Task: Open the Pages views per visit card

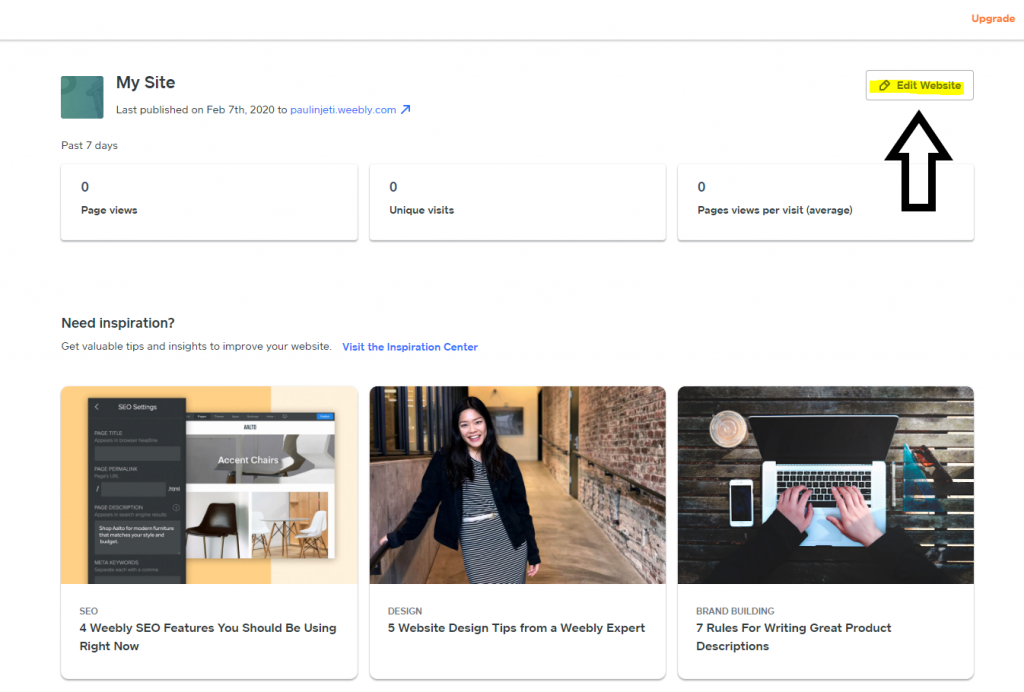Action: (x=825, y=202)
